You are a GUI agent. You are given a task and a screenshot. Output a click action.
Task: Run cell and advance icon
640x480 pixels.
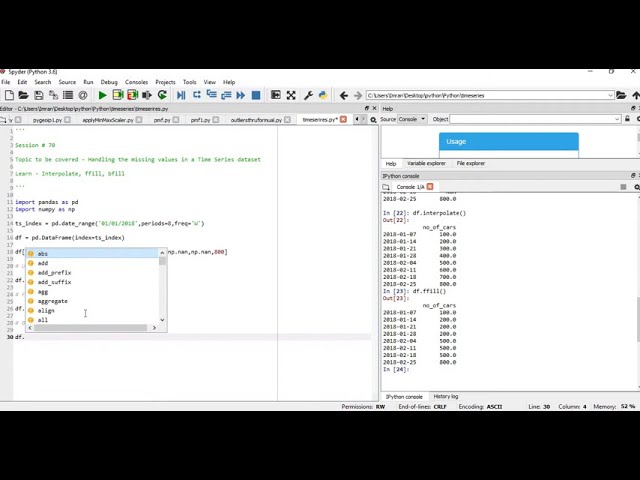tap(132, 95)
